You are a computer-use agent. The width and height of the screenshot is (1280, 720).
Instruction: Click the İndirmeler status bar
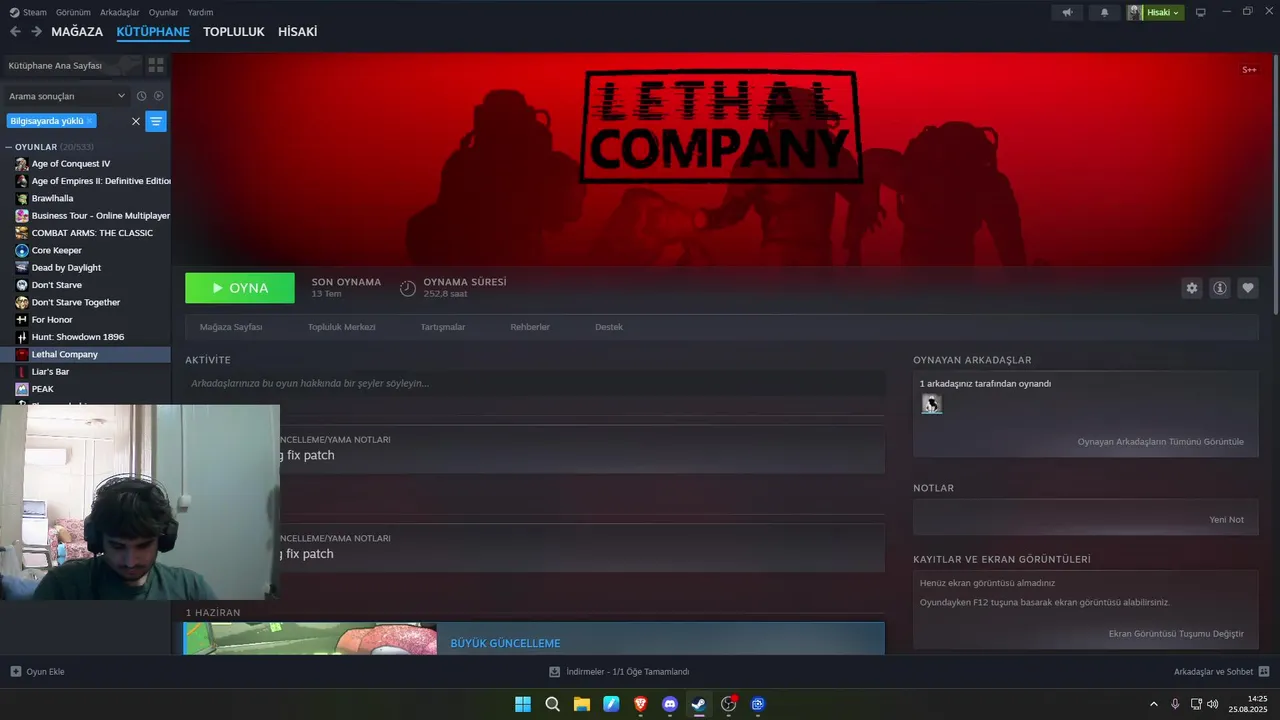click(x=619, y=671)
